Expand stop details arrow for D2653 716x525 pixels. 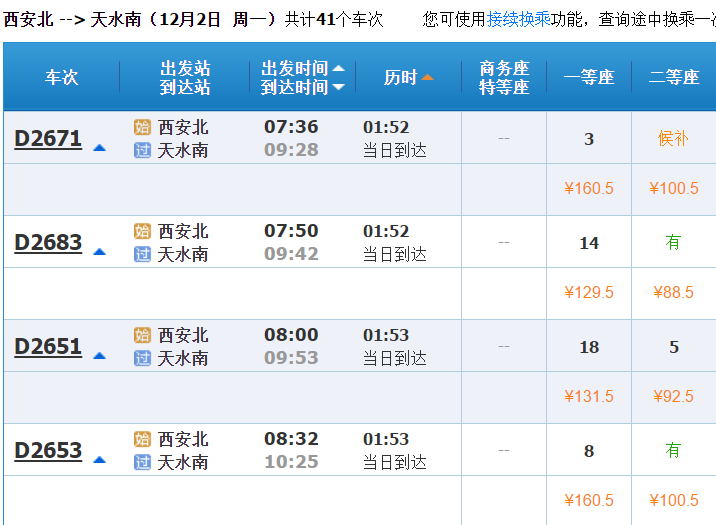tap(99, 460)
